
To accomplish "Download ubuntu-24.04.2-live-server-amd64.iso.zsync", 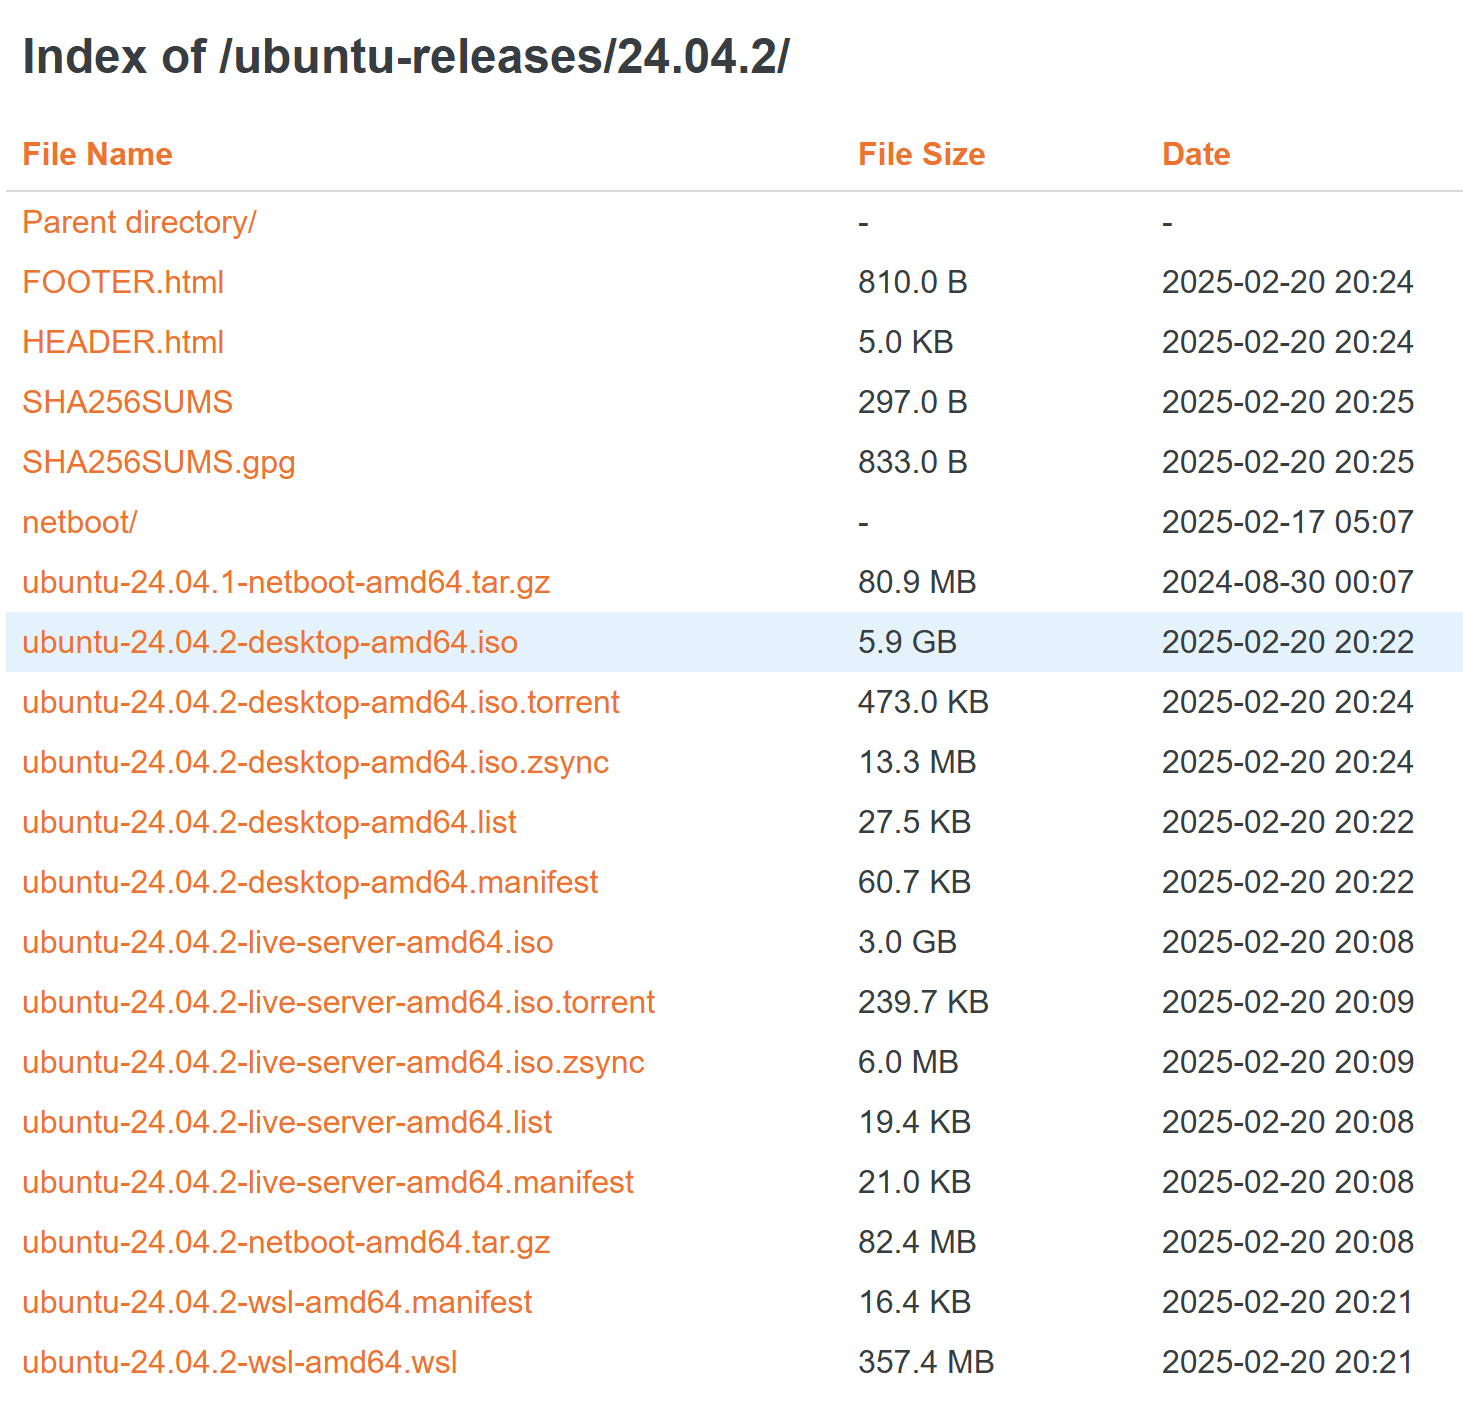I will pyautogui.click(x=332, y=1062).
